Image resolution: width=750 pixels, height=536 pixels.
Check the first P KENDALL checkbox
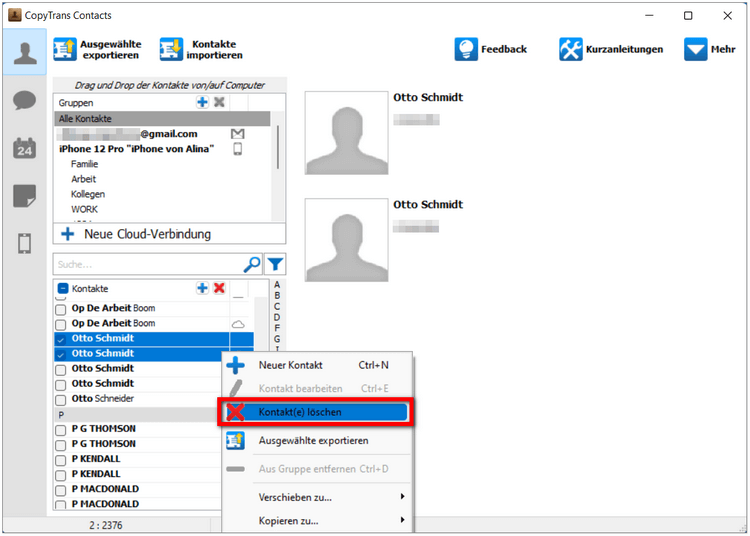pos(61,460)
